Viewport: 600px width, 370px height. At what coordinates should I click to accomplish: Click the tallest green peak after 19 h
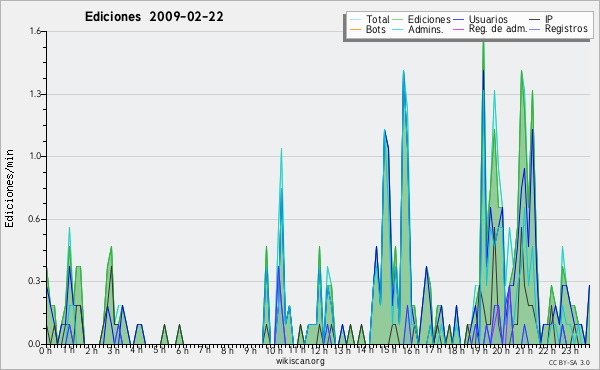[484, 44]
